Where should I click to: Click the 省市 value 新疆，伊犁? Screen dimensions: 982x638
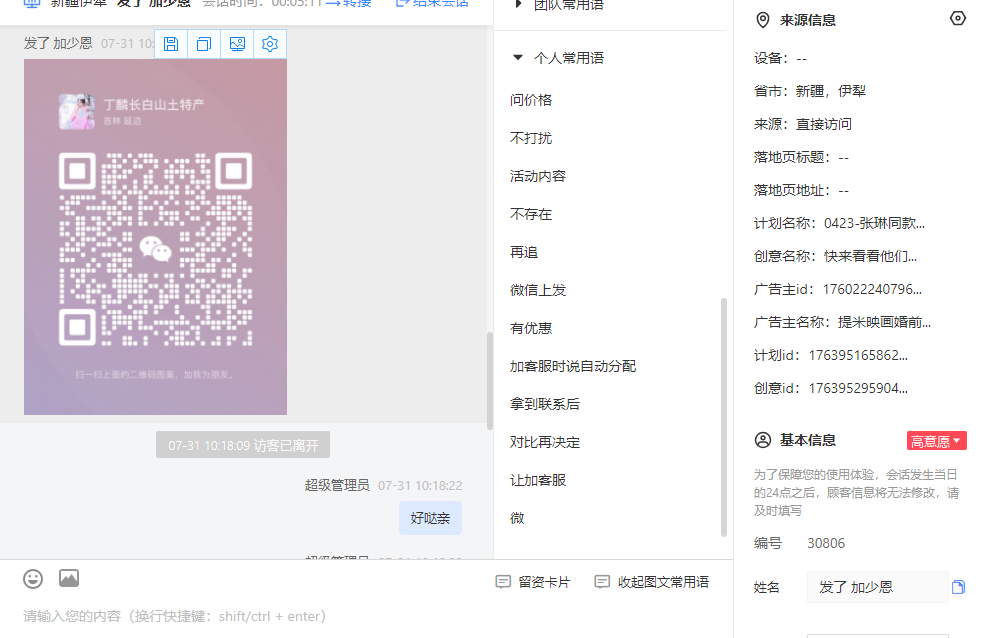click(831, 91)
